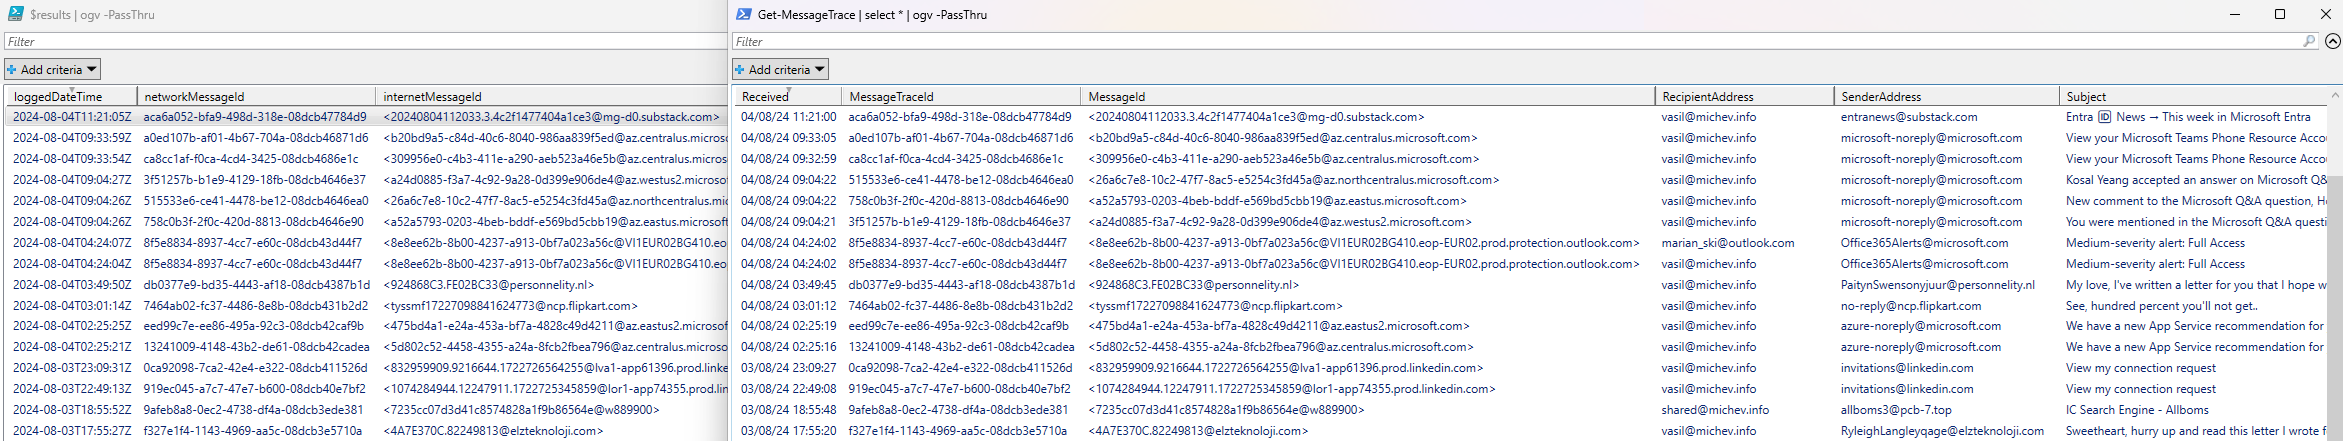Sort by MessageTraceId column header
Screen dimensions: 2343x441
[x=891, y=97]
